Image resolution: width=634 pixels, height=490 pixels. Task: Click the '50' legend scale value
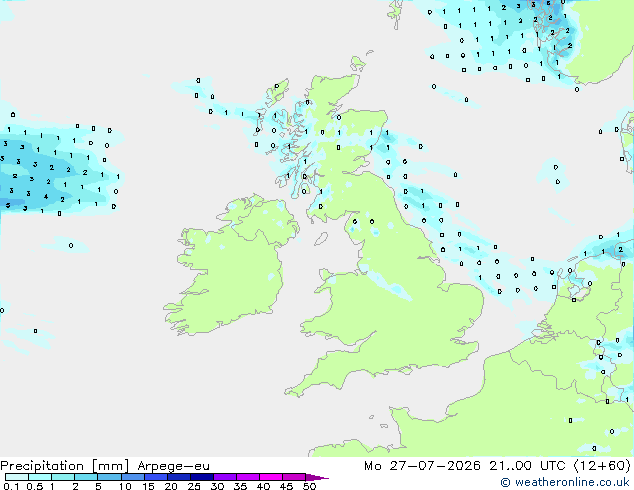309,486
